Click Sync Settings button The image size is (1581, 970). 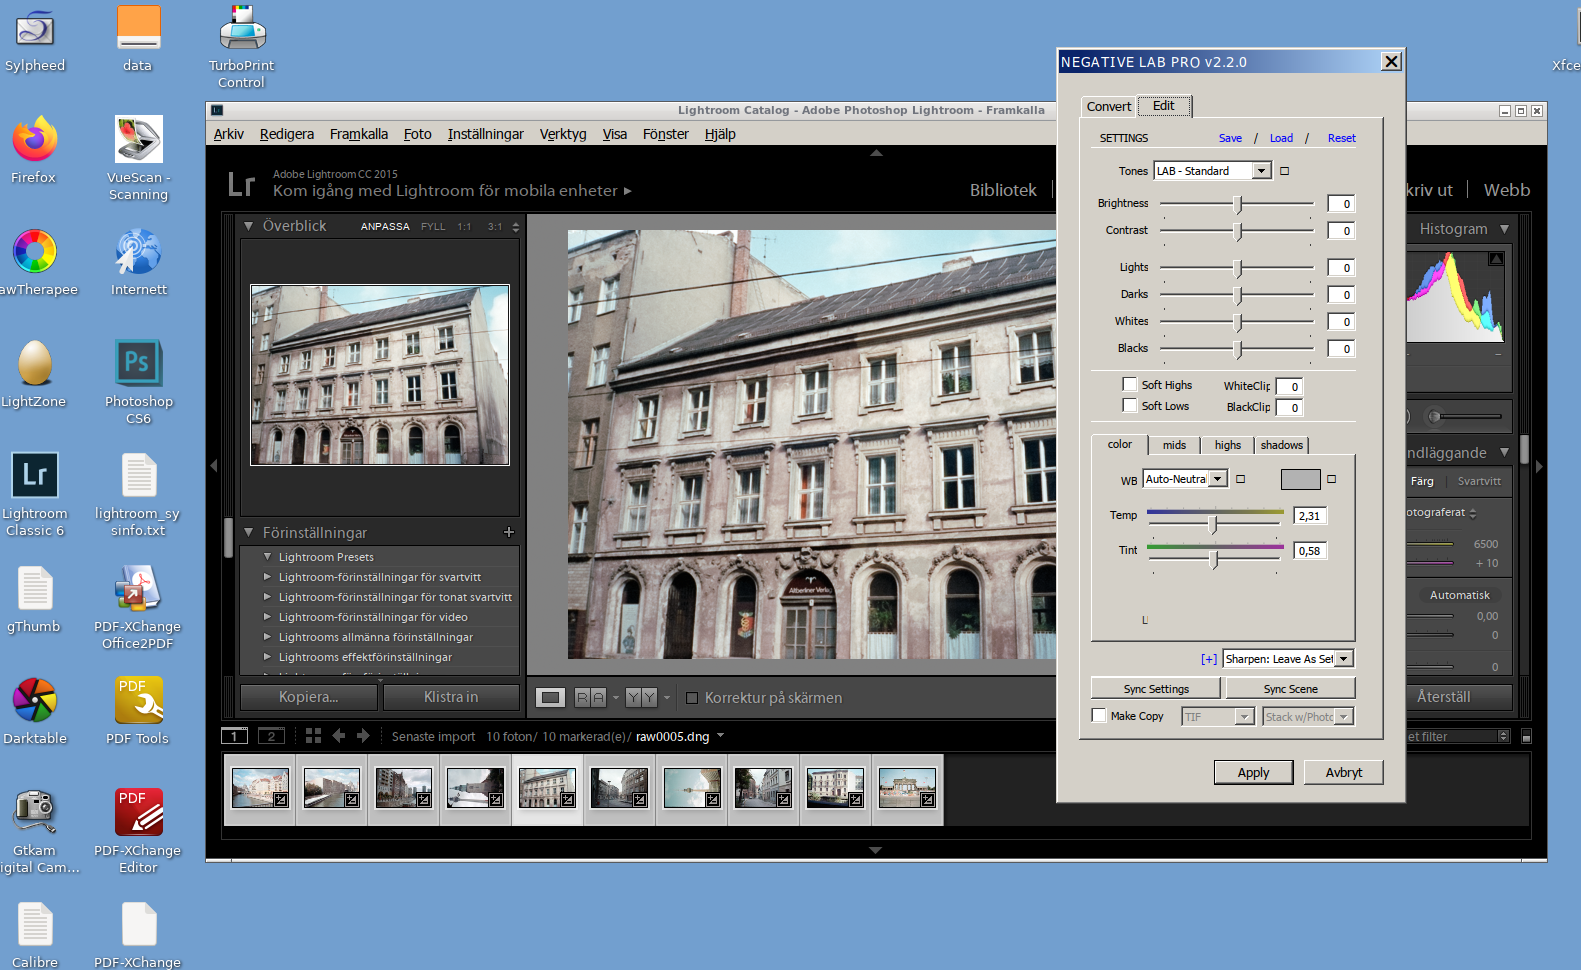(x=1156, y=688)
